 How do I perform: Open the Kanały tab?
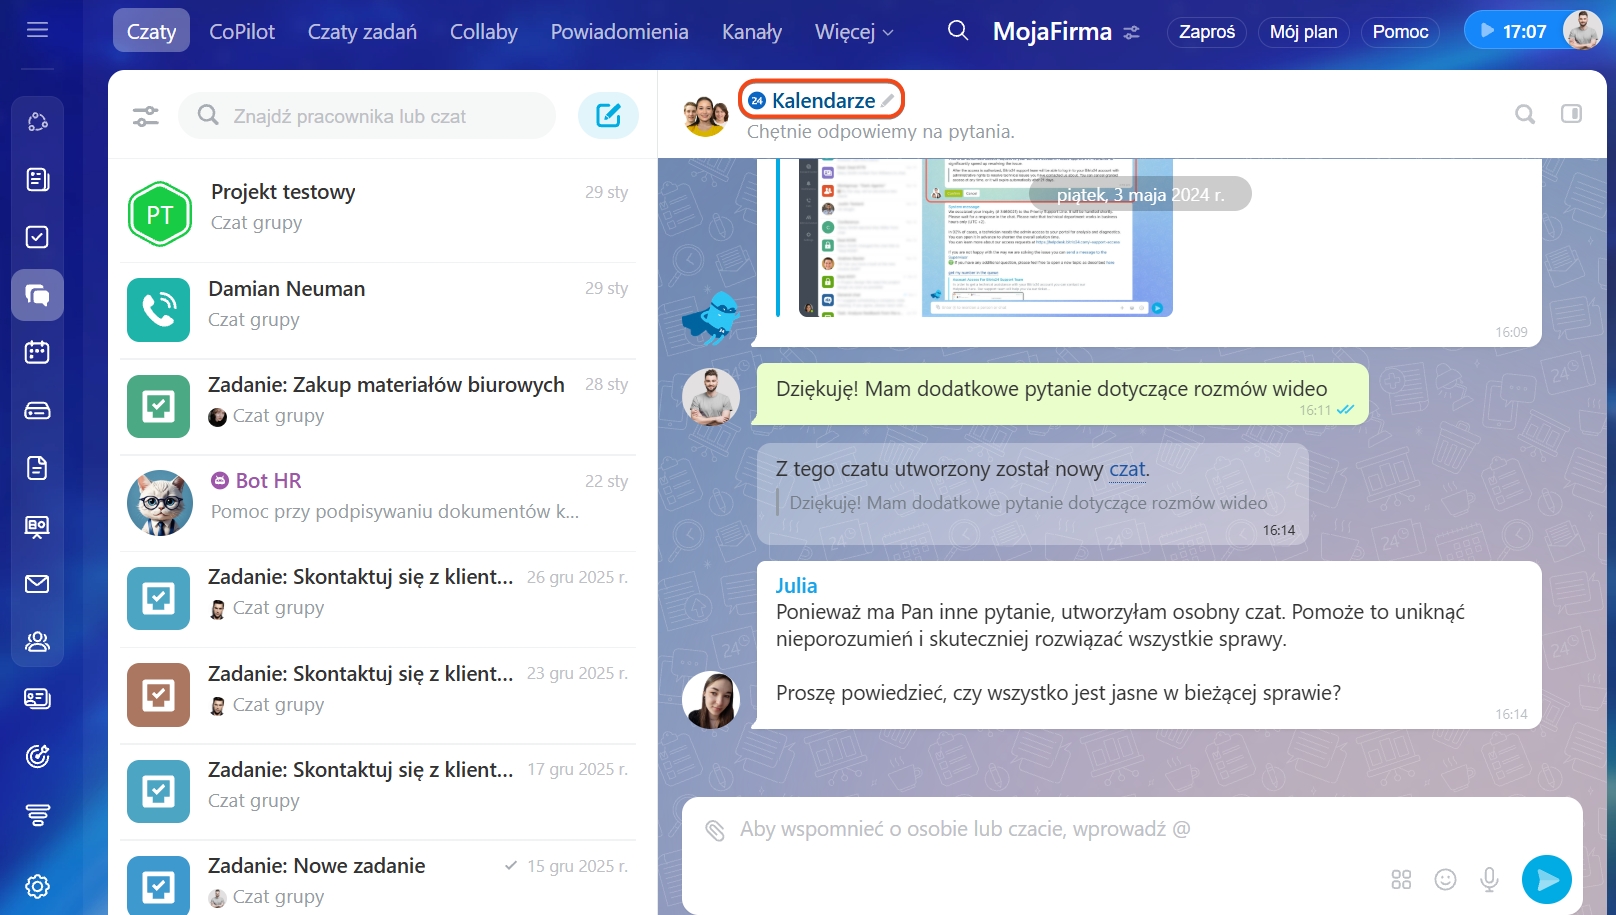click(751, 32)
